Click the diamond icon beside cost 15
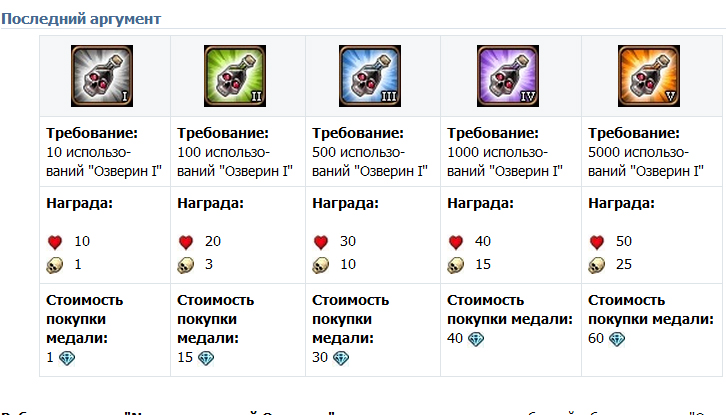 [206, 358]
